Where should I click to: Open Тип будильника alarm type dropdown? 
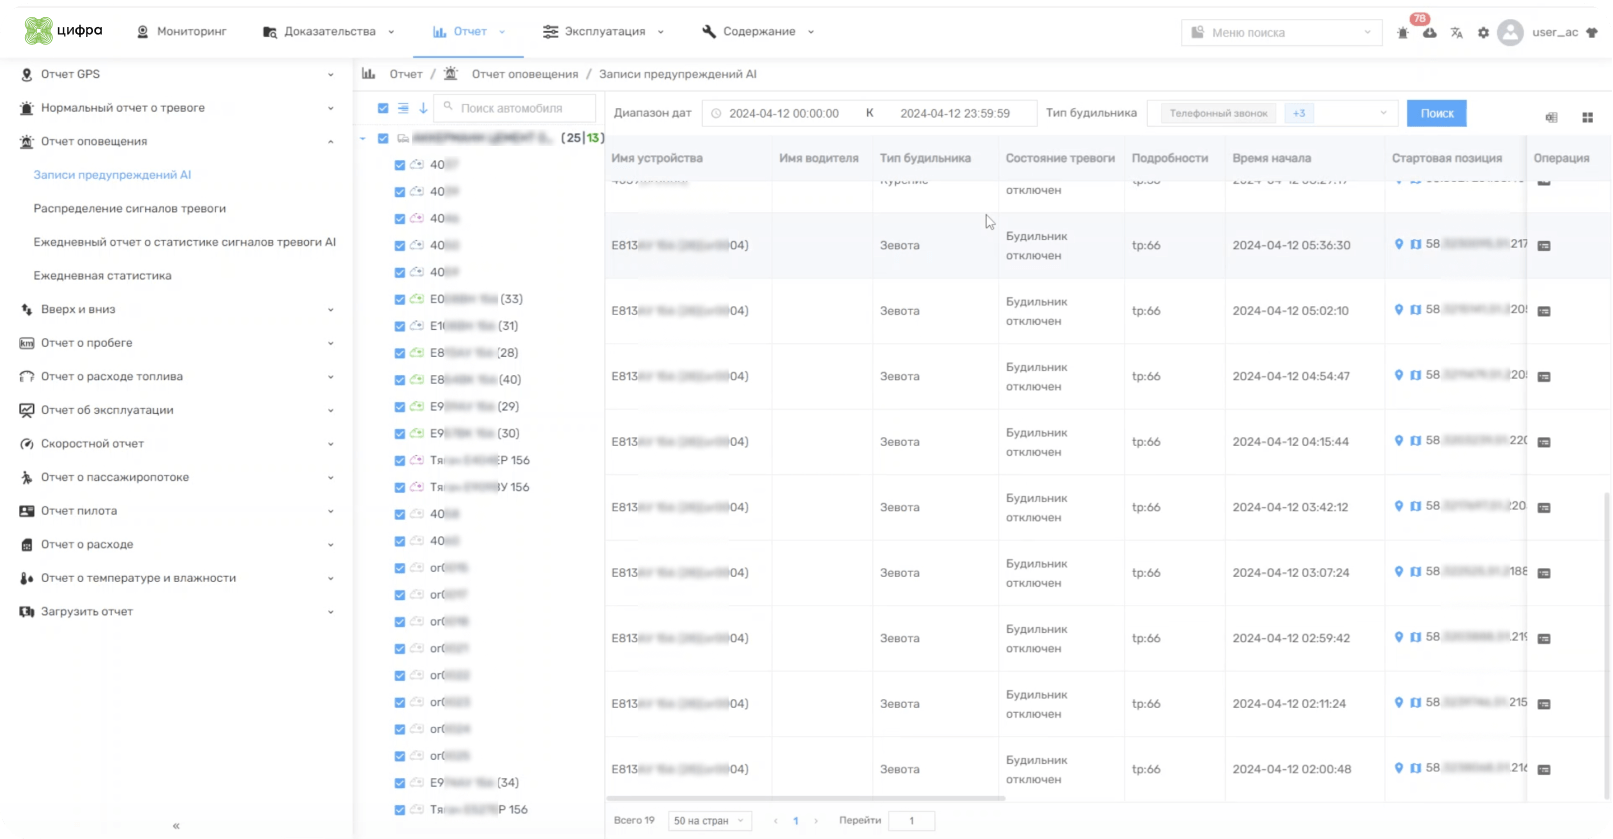(x=1272, y=113)
